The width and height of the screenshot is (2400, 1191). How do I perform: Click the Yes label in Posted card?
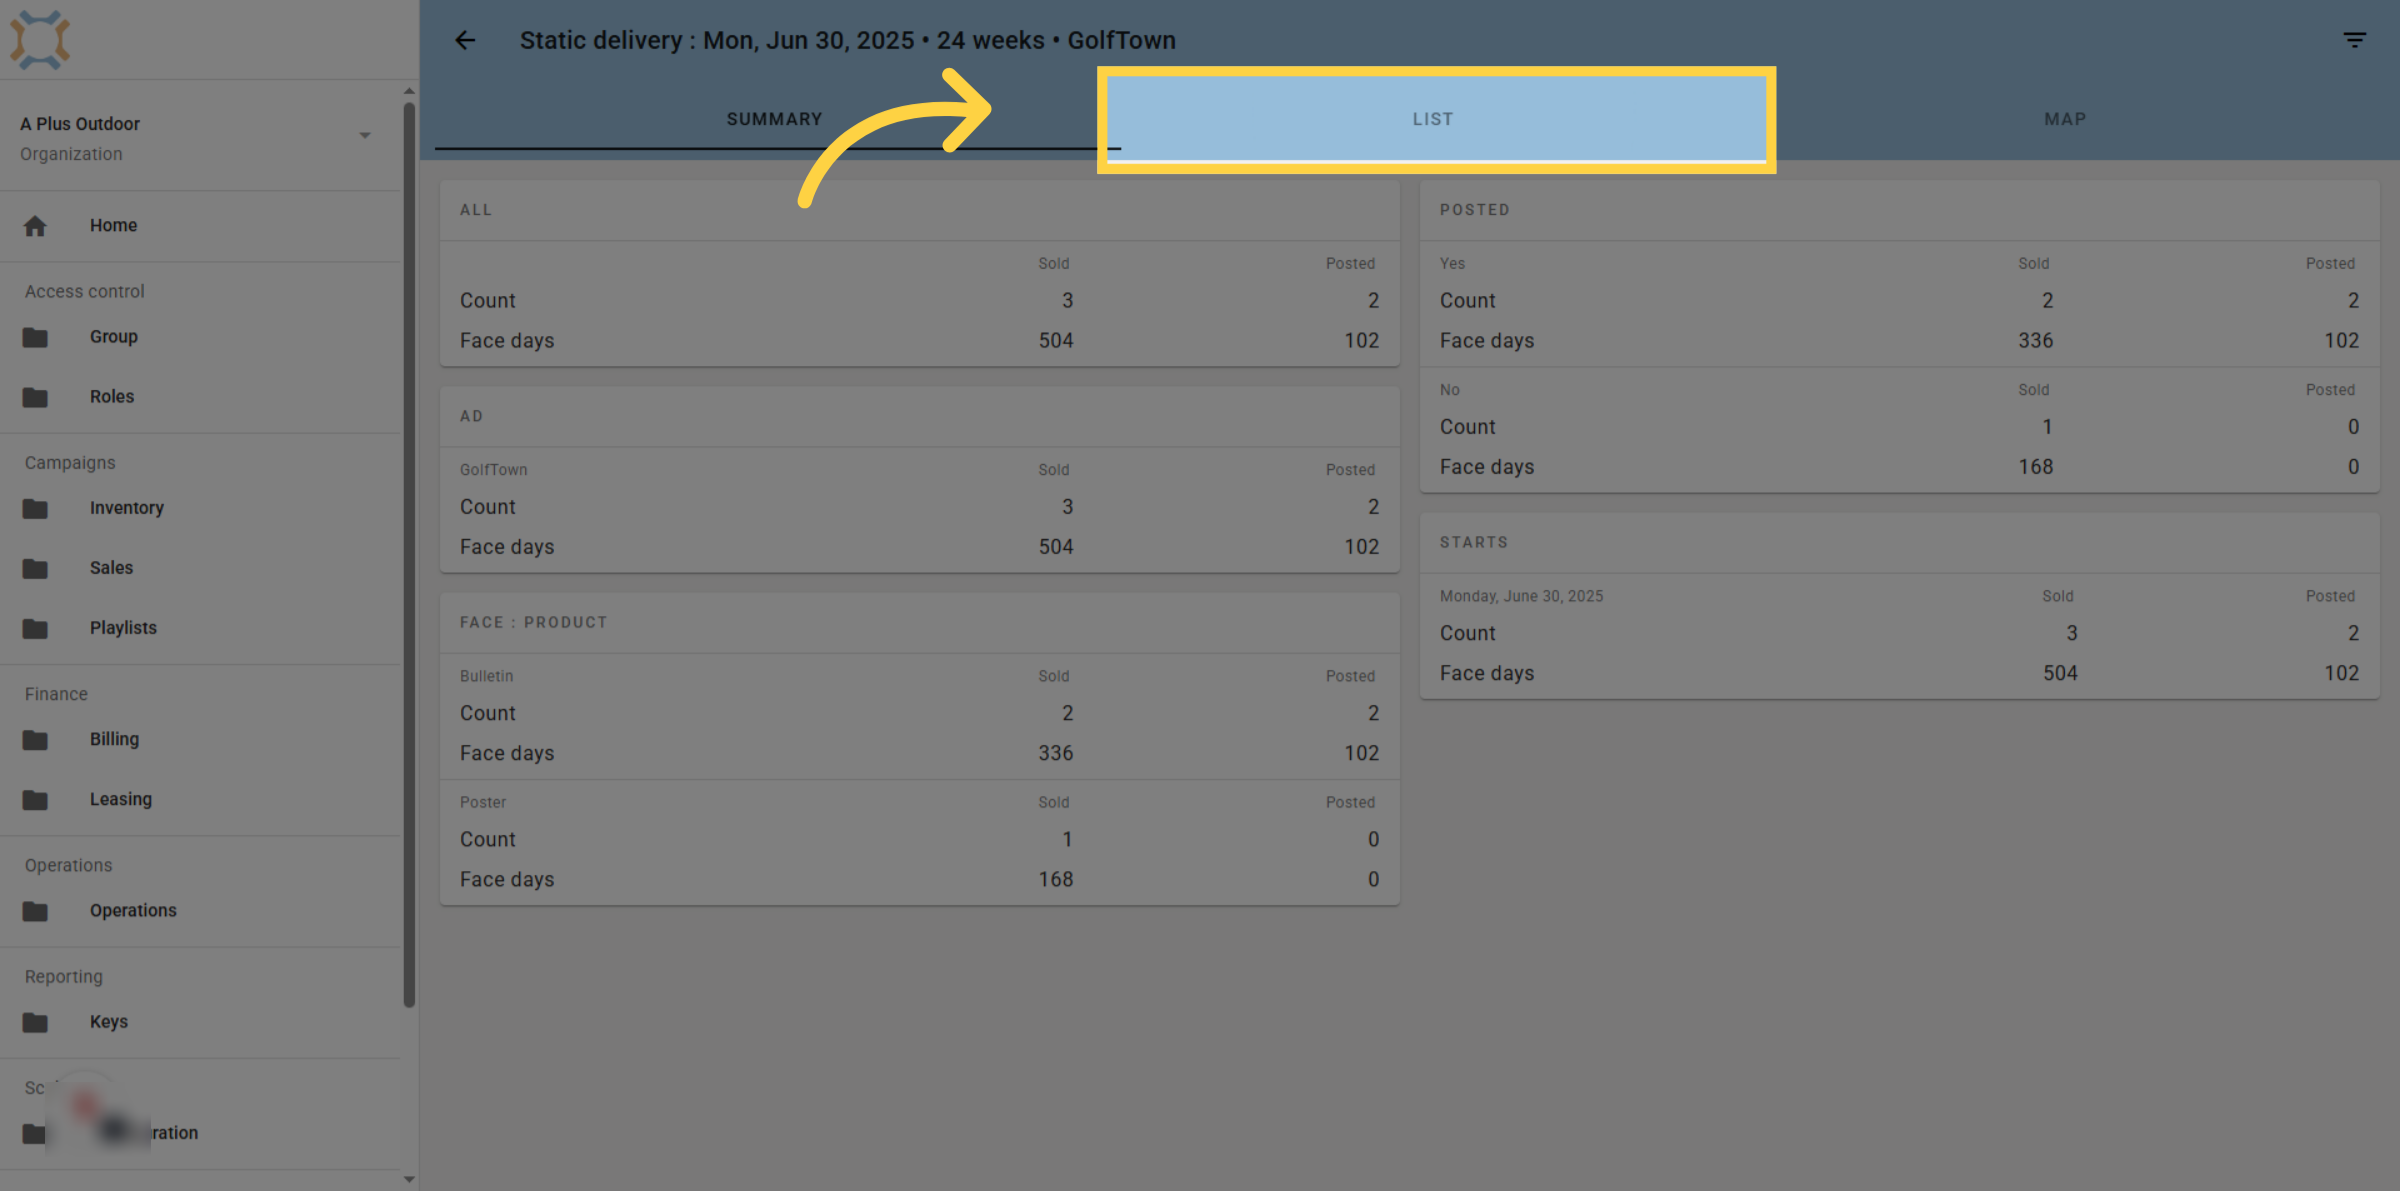(1452, 264)
